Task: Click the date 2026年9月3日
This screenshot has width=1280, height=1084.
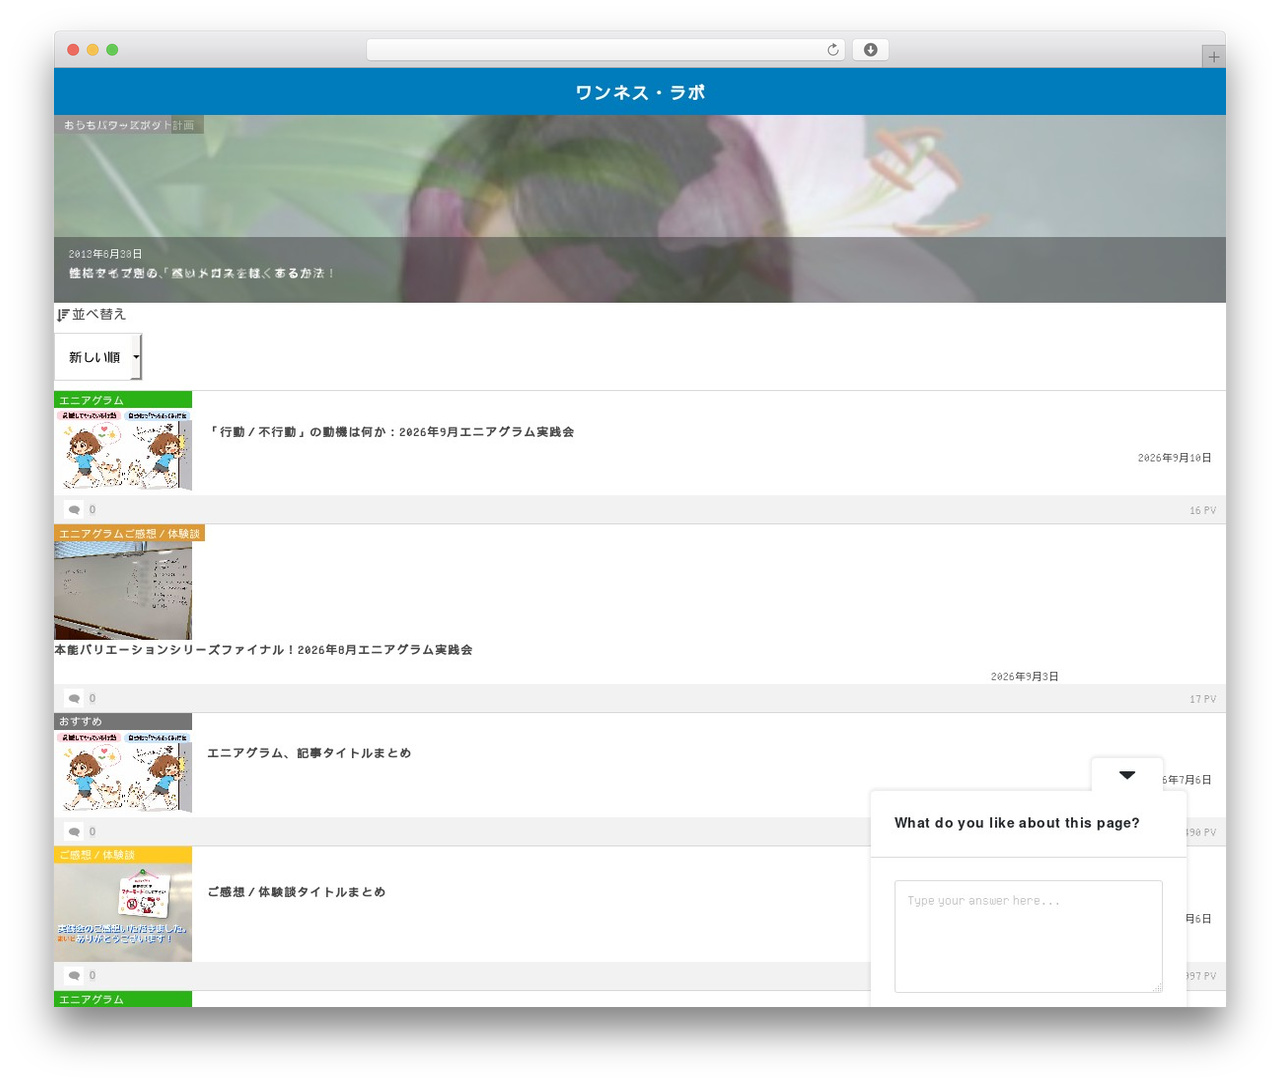Action: pyautogui.click(x=1024, y=677)
